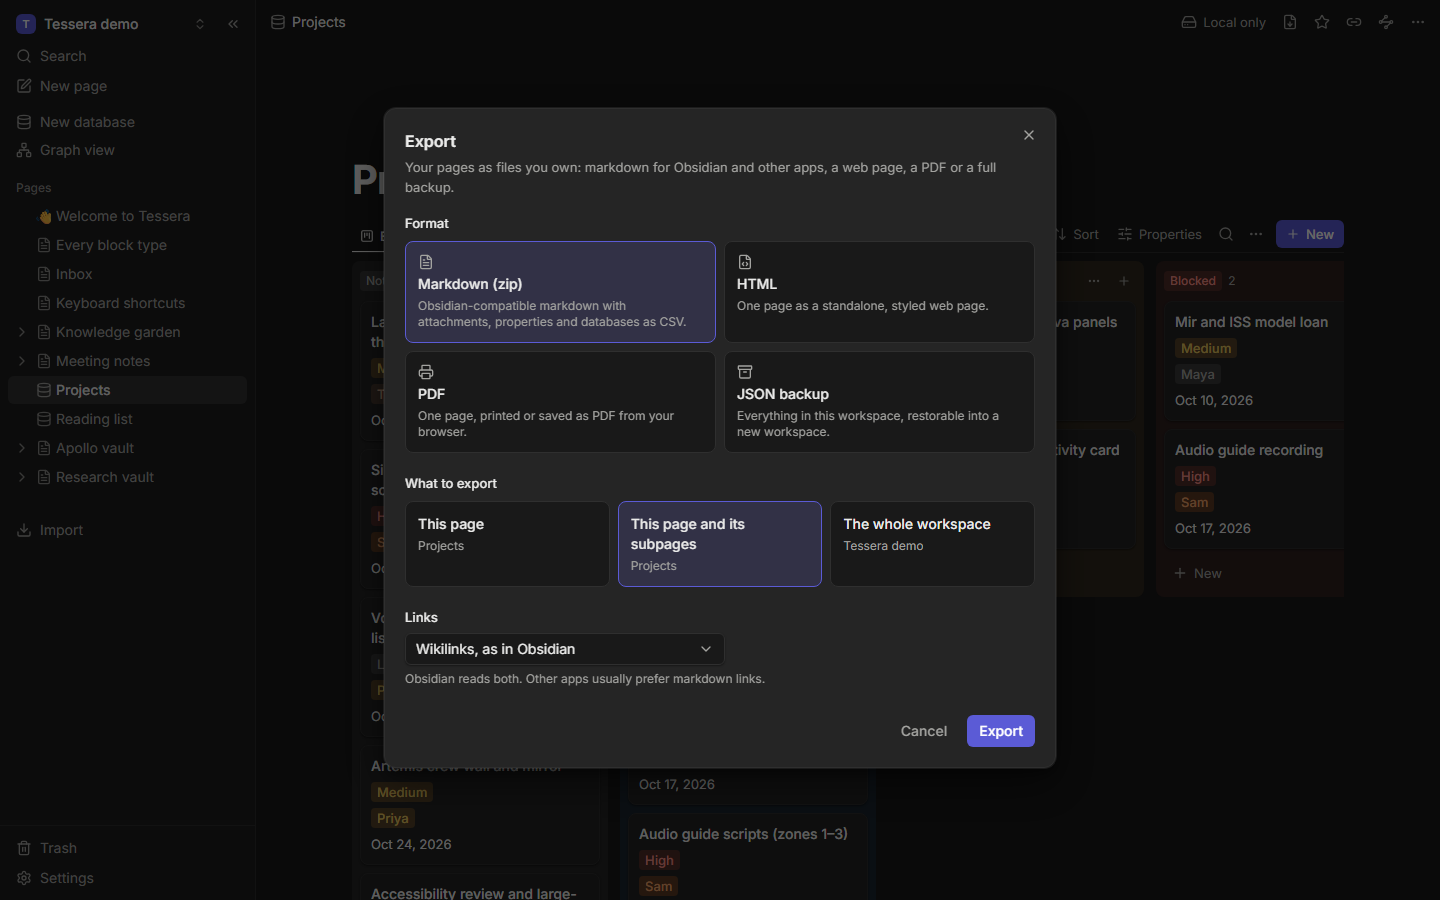The image size is (1440, 900).
Task: Export only This page
Action: (x=507, y=544)
